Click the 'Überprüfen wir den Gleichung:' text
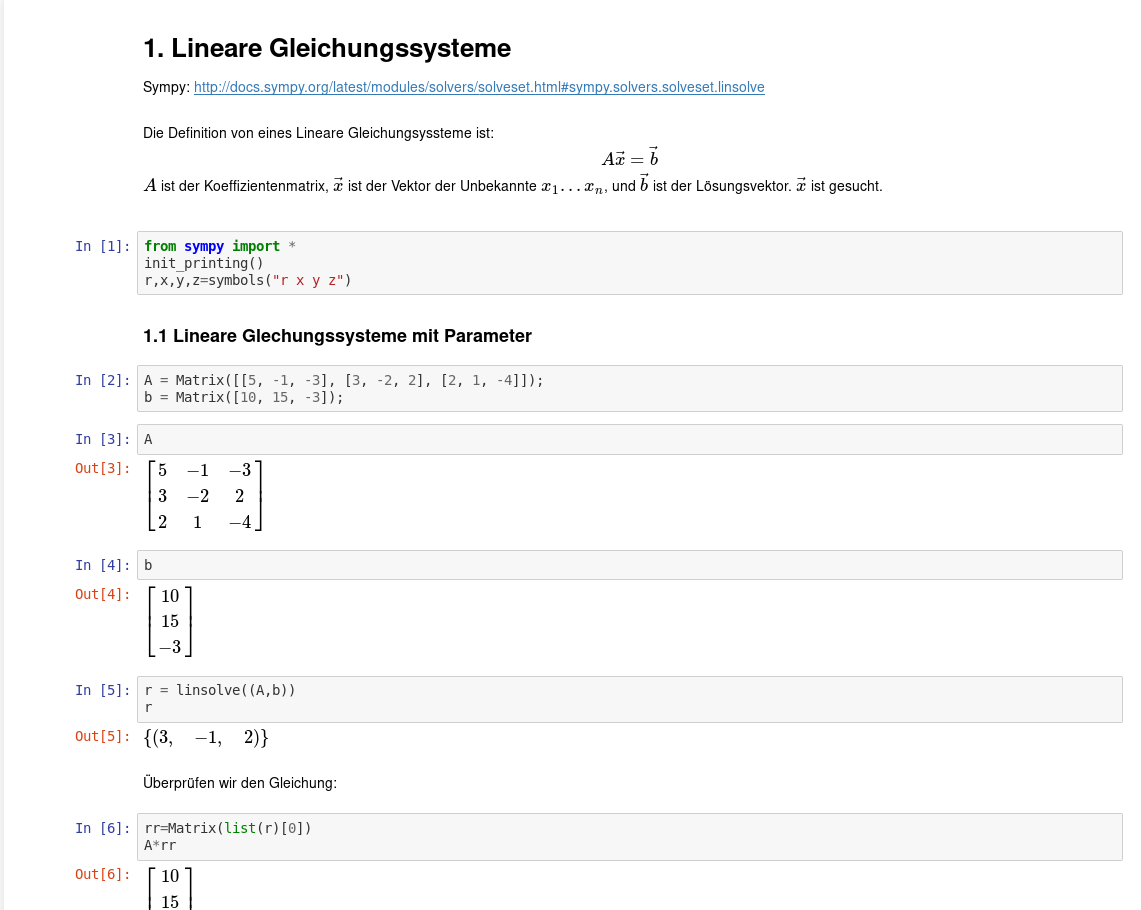The height and width of the screenshot is (910, 1141). pos(240,782)
